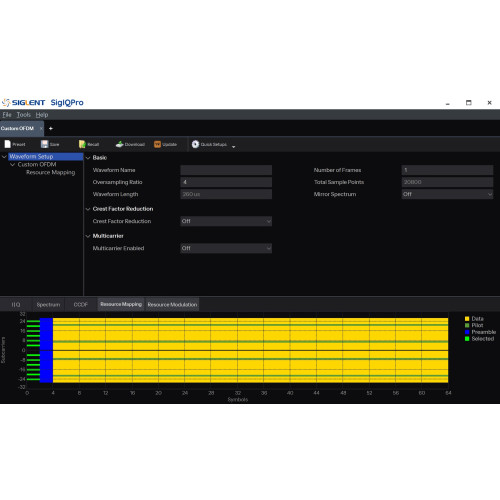
Task: Click the Subcarriers axis label
Action: click(x=3, y=350)
